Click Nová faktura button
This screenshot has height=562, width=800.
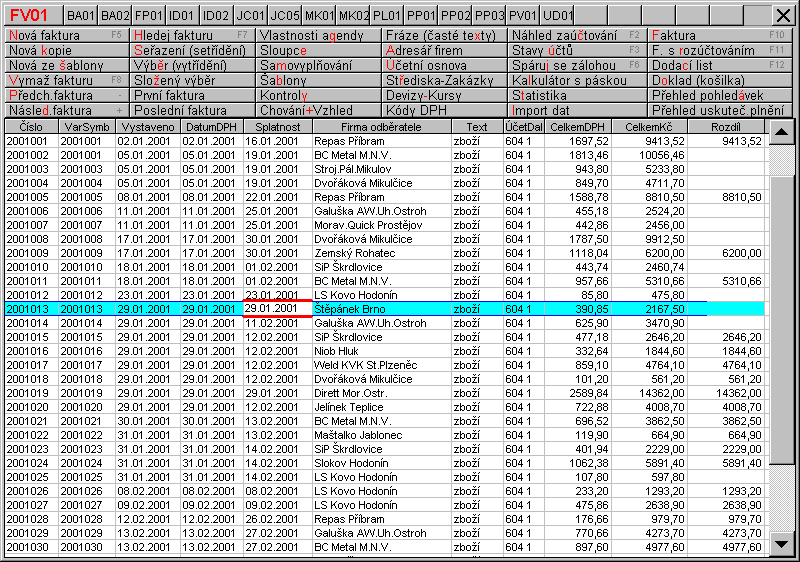66,35
